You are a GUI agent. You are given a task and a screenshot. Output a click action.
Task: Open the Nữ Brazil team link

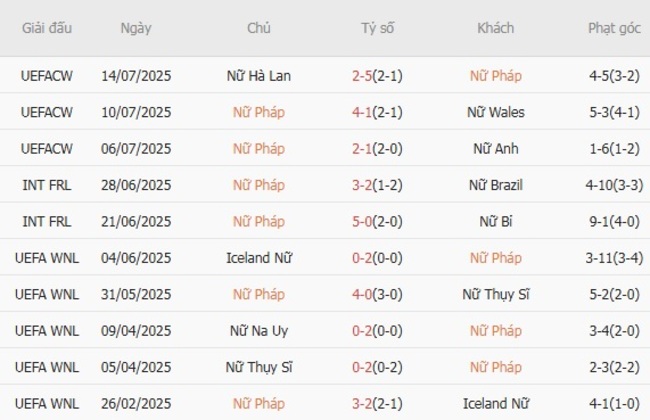(x=496, y=185)
